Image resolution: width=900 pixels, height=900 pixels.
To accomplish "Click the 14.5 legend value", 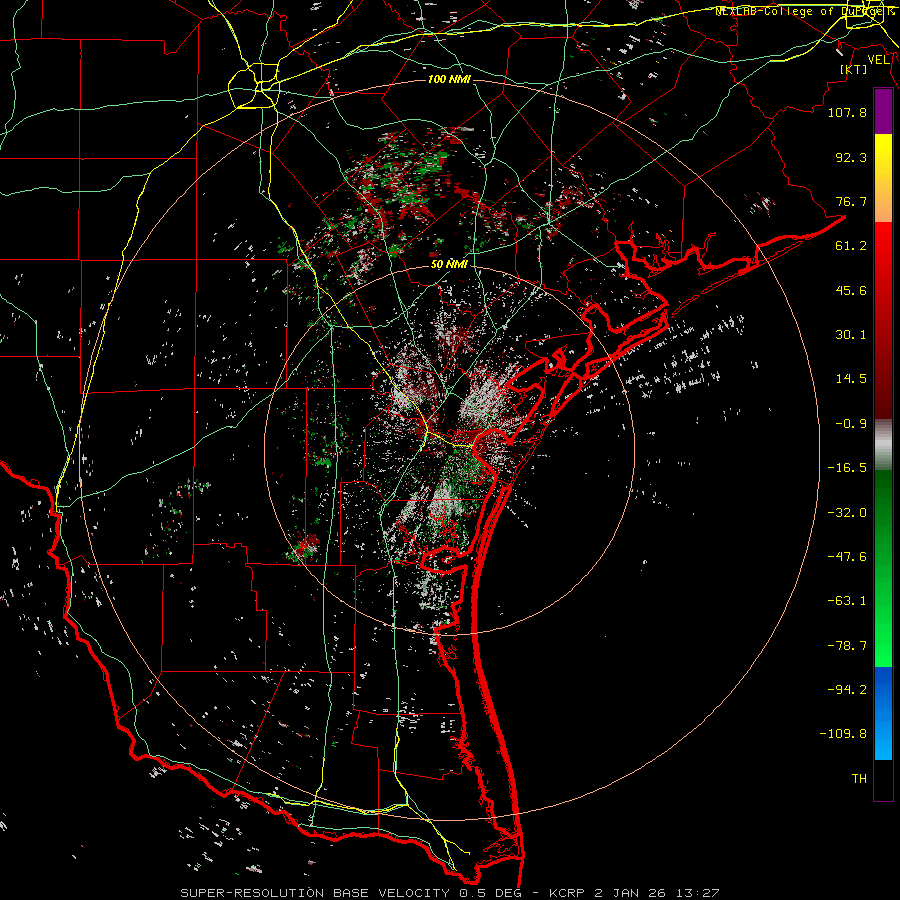I will (x=851, y=379).
